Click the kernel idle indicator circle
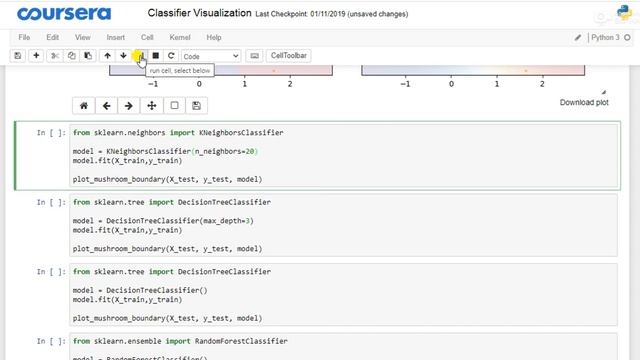Screen dimensions: 640x360 [627, 38]
